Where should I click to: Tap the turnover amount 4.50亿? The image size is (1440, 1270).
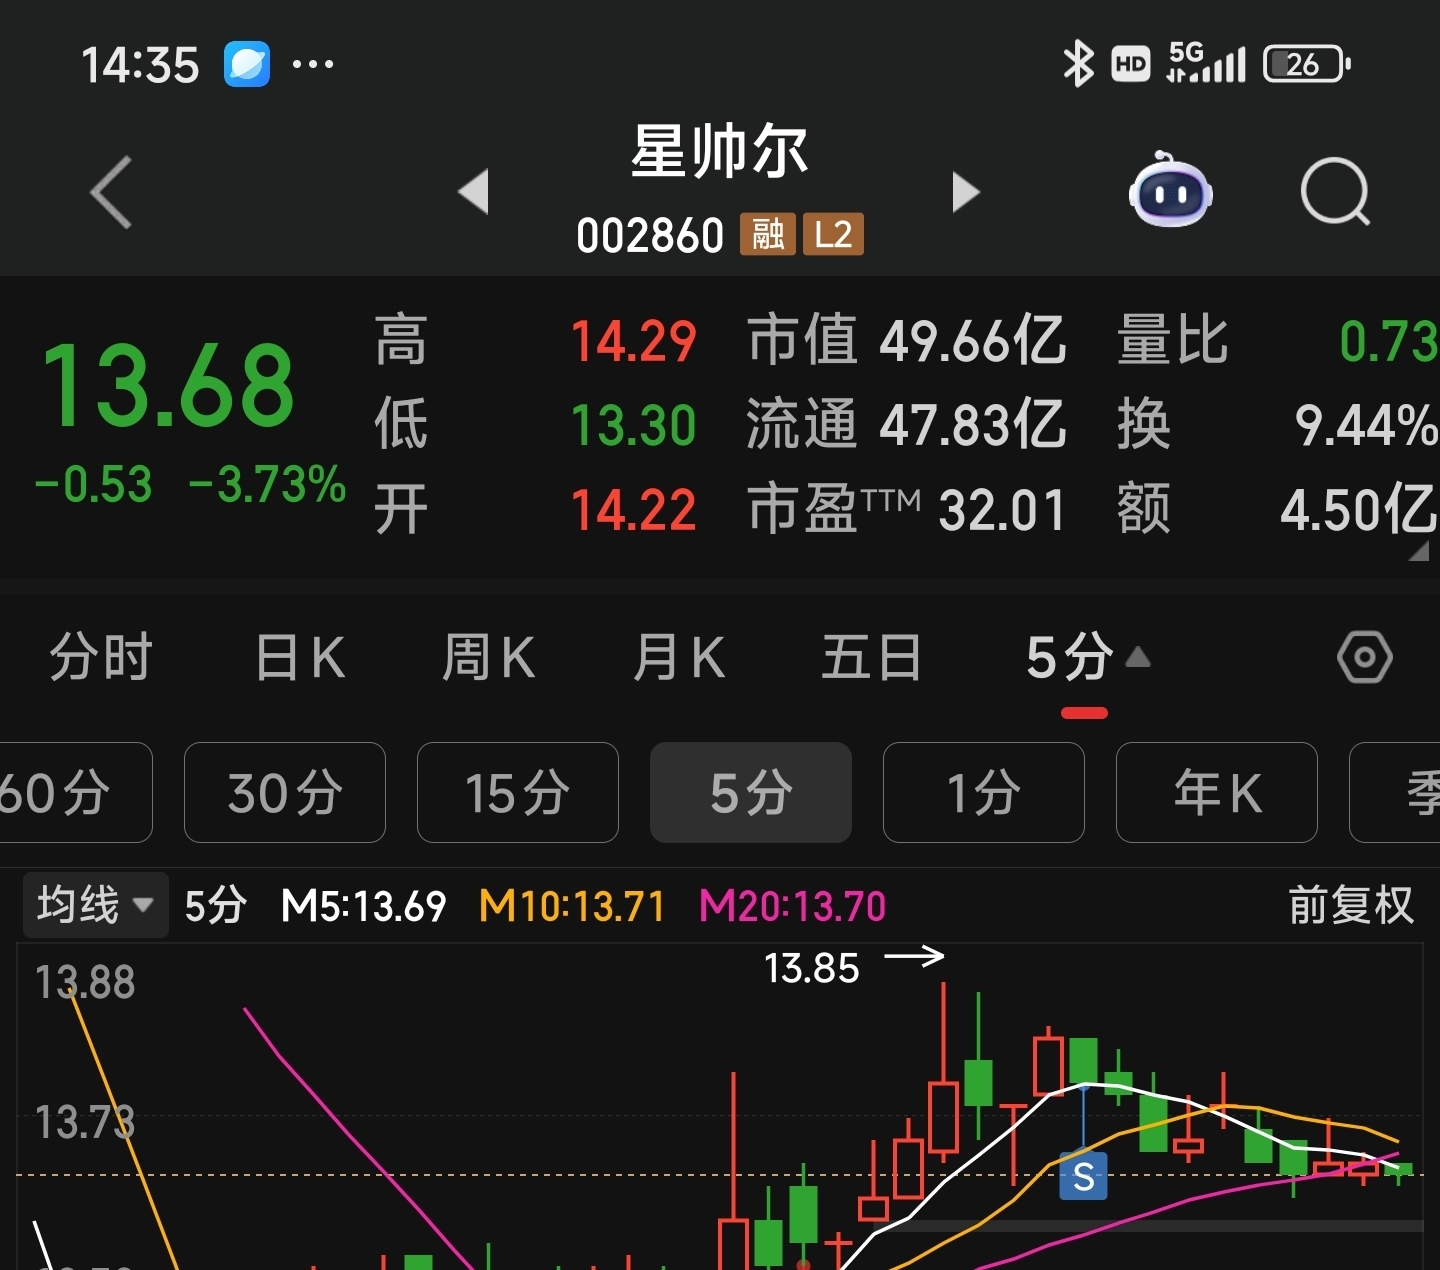pos(1359,510)
